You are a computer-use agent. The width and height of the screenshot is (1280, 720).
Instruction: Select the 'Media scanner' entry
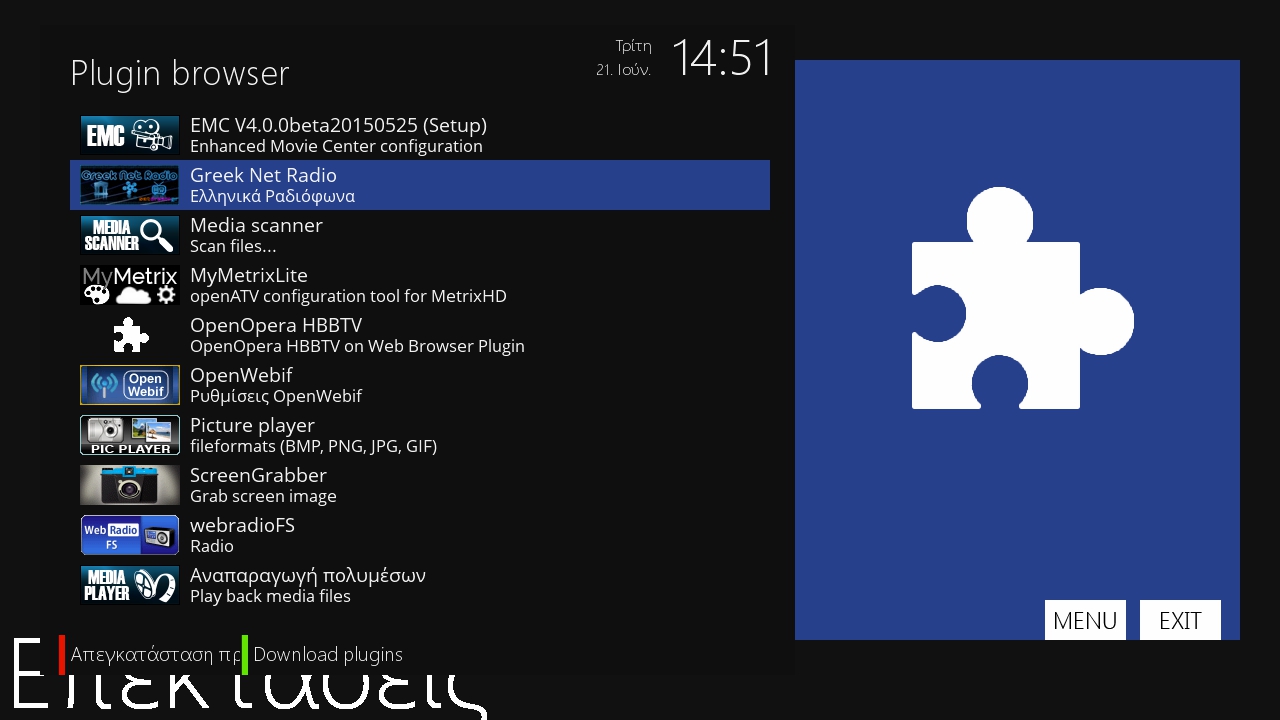(256, 225)
